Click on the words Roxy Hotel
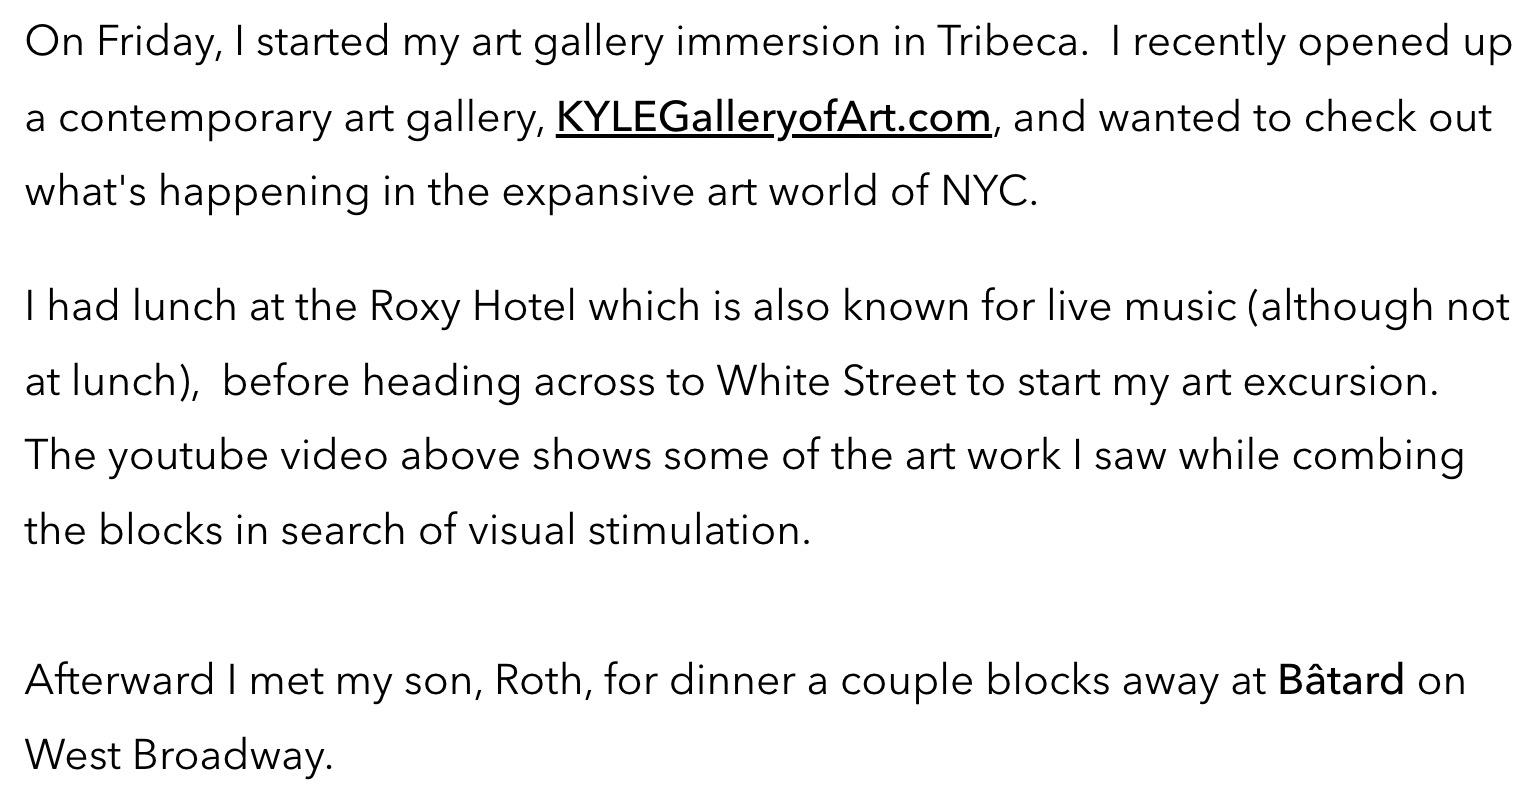Image resolution: width=1516 pixels, height=792 pixels. (472, 306)
